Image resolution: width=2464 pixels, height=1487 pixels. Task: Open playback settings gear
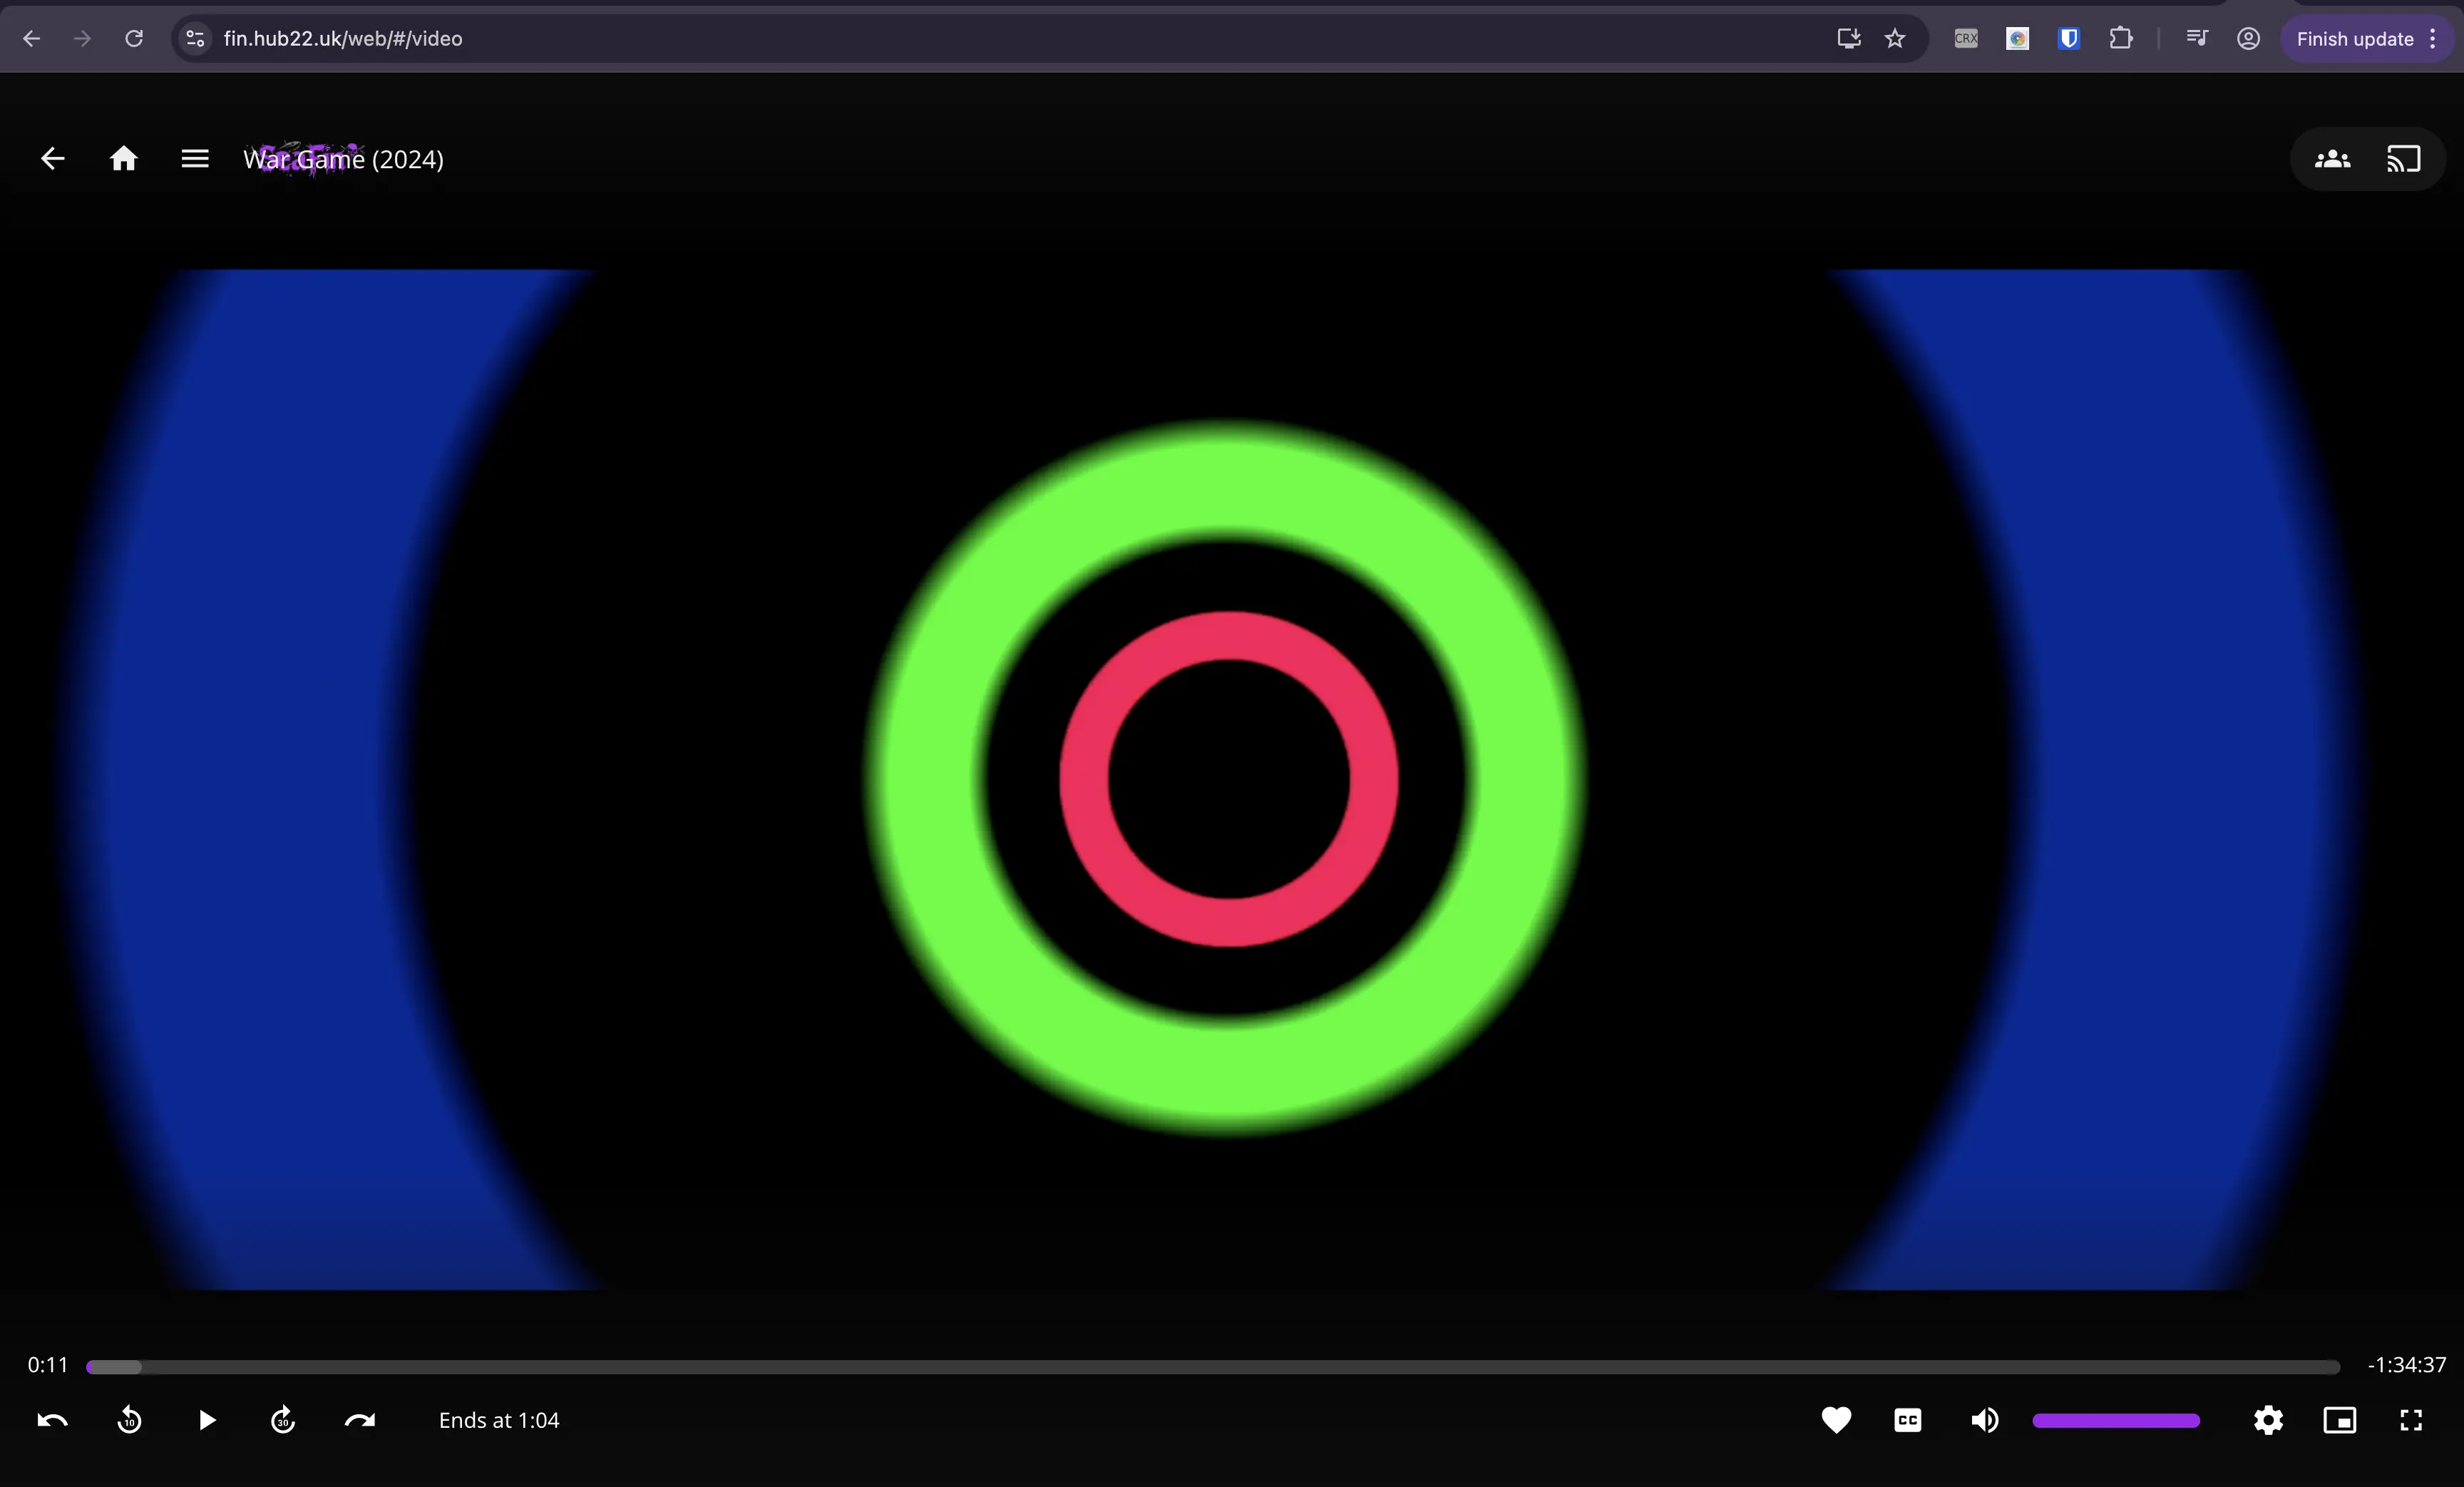pyautogui.click(x=2268, y=1421)
